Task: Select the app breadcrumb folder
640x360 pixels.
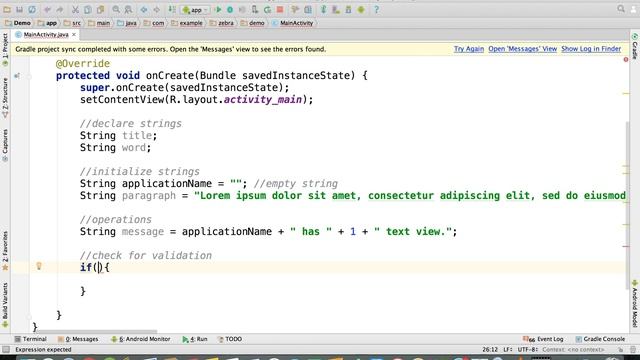Action: (x=47, y=23)
